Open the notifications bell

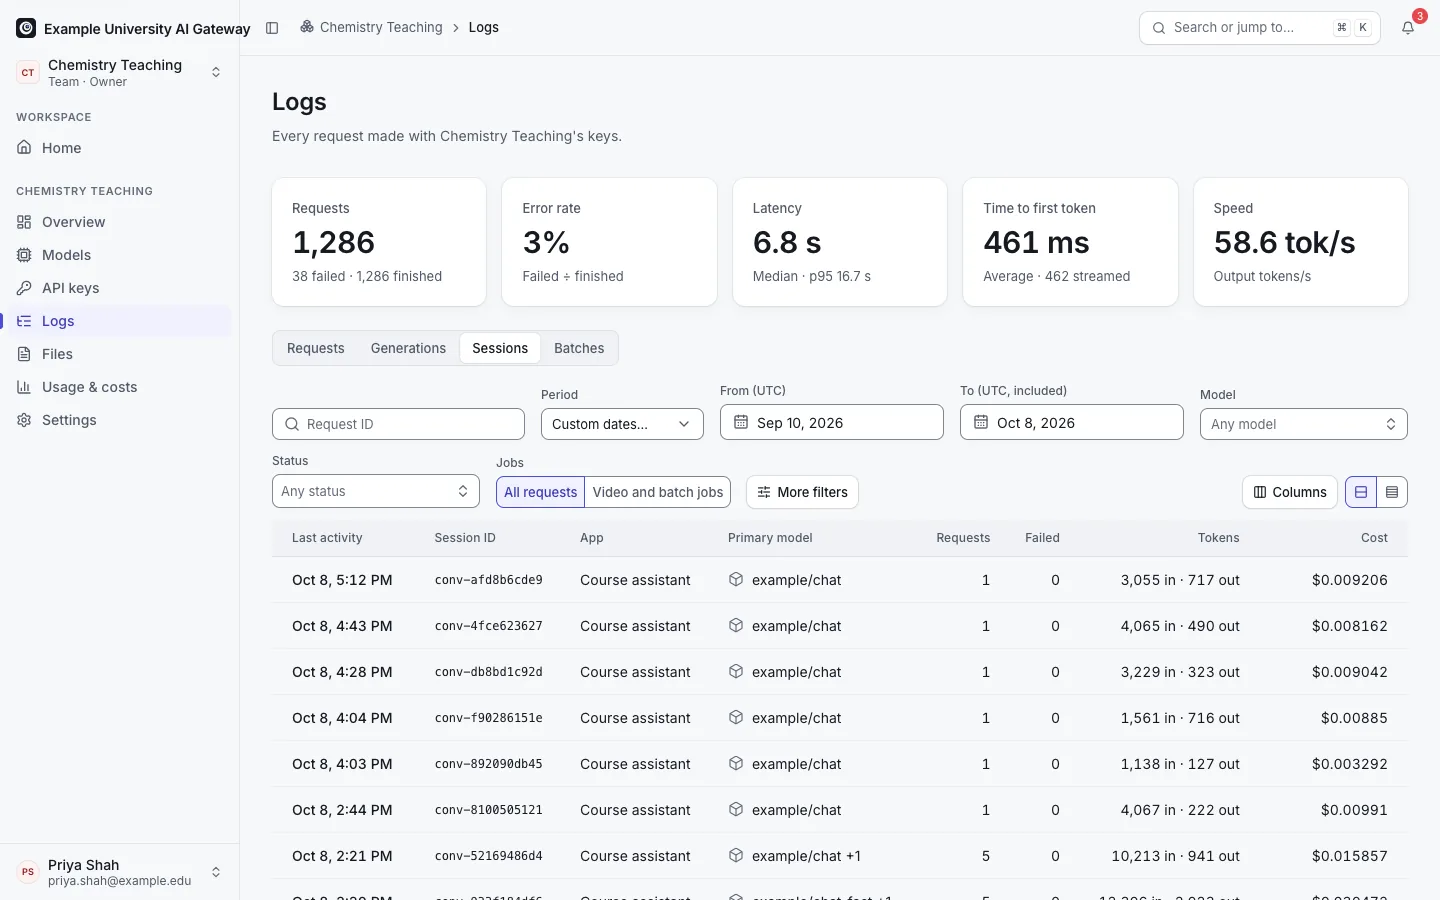1408,28
